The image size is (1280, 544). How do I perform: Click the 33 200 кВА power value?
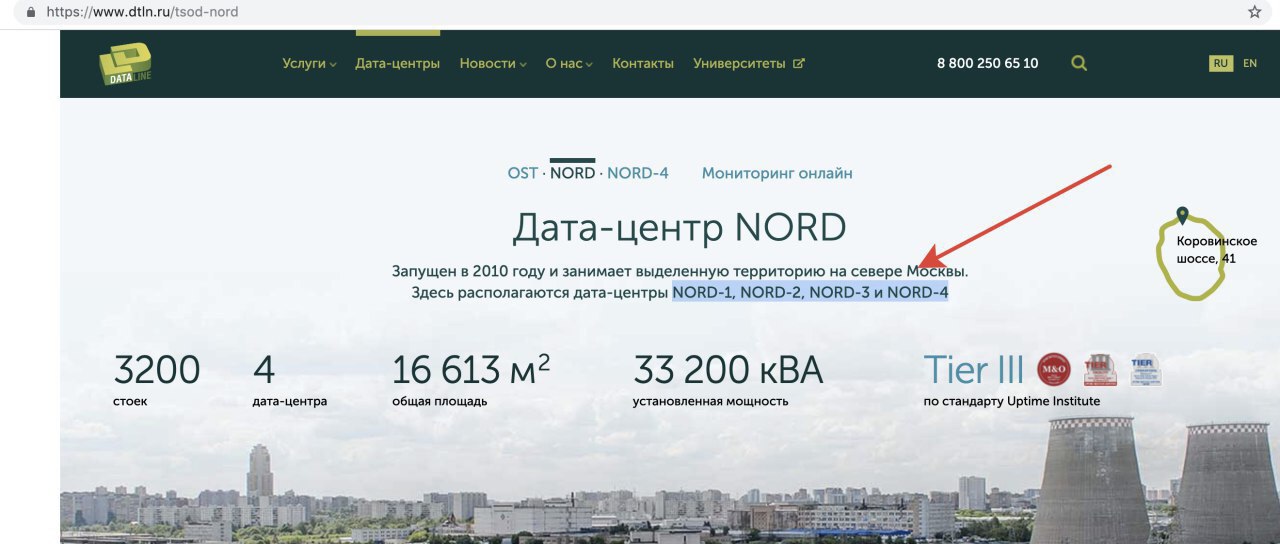pyautogui.click(x=728, y=370)
